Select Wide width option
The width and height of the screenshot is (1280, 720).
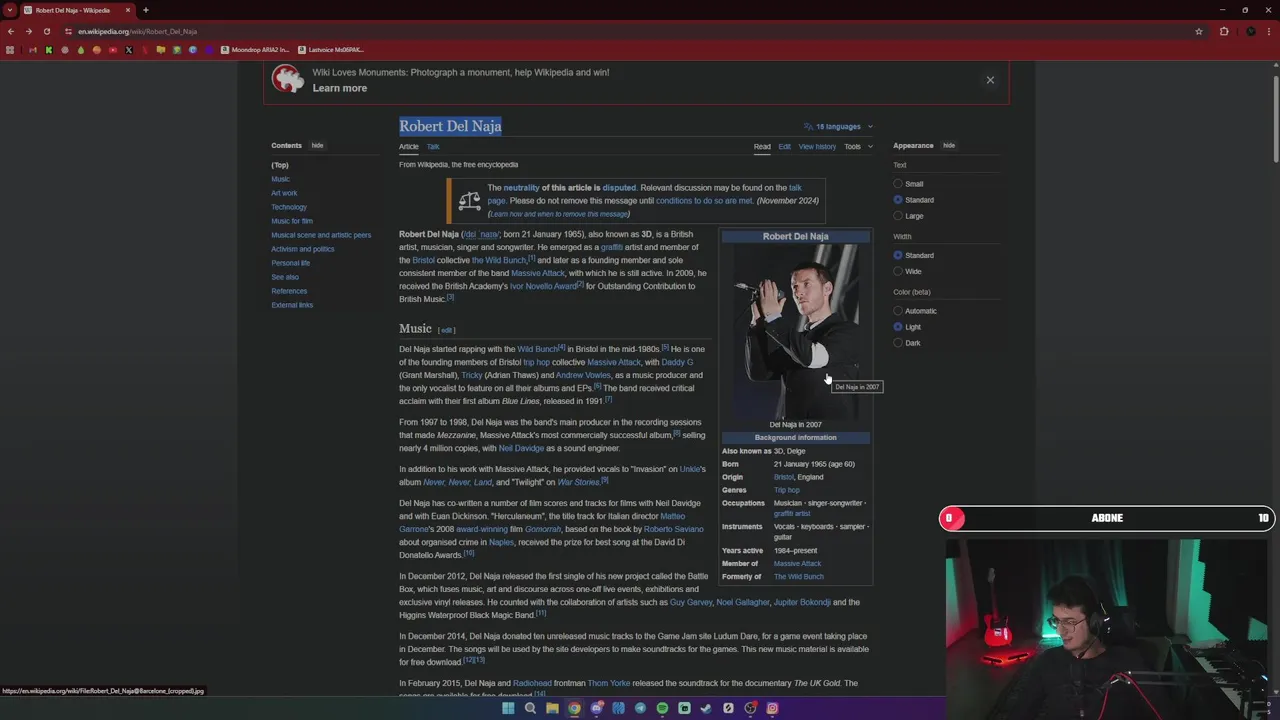pyautogui.click(x=898, y=271)
